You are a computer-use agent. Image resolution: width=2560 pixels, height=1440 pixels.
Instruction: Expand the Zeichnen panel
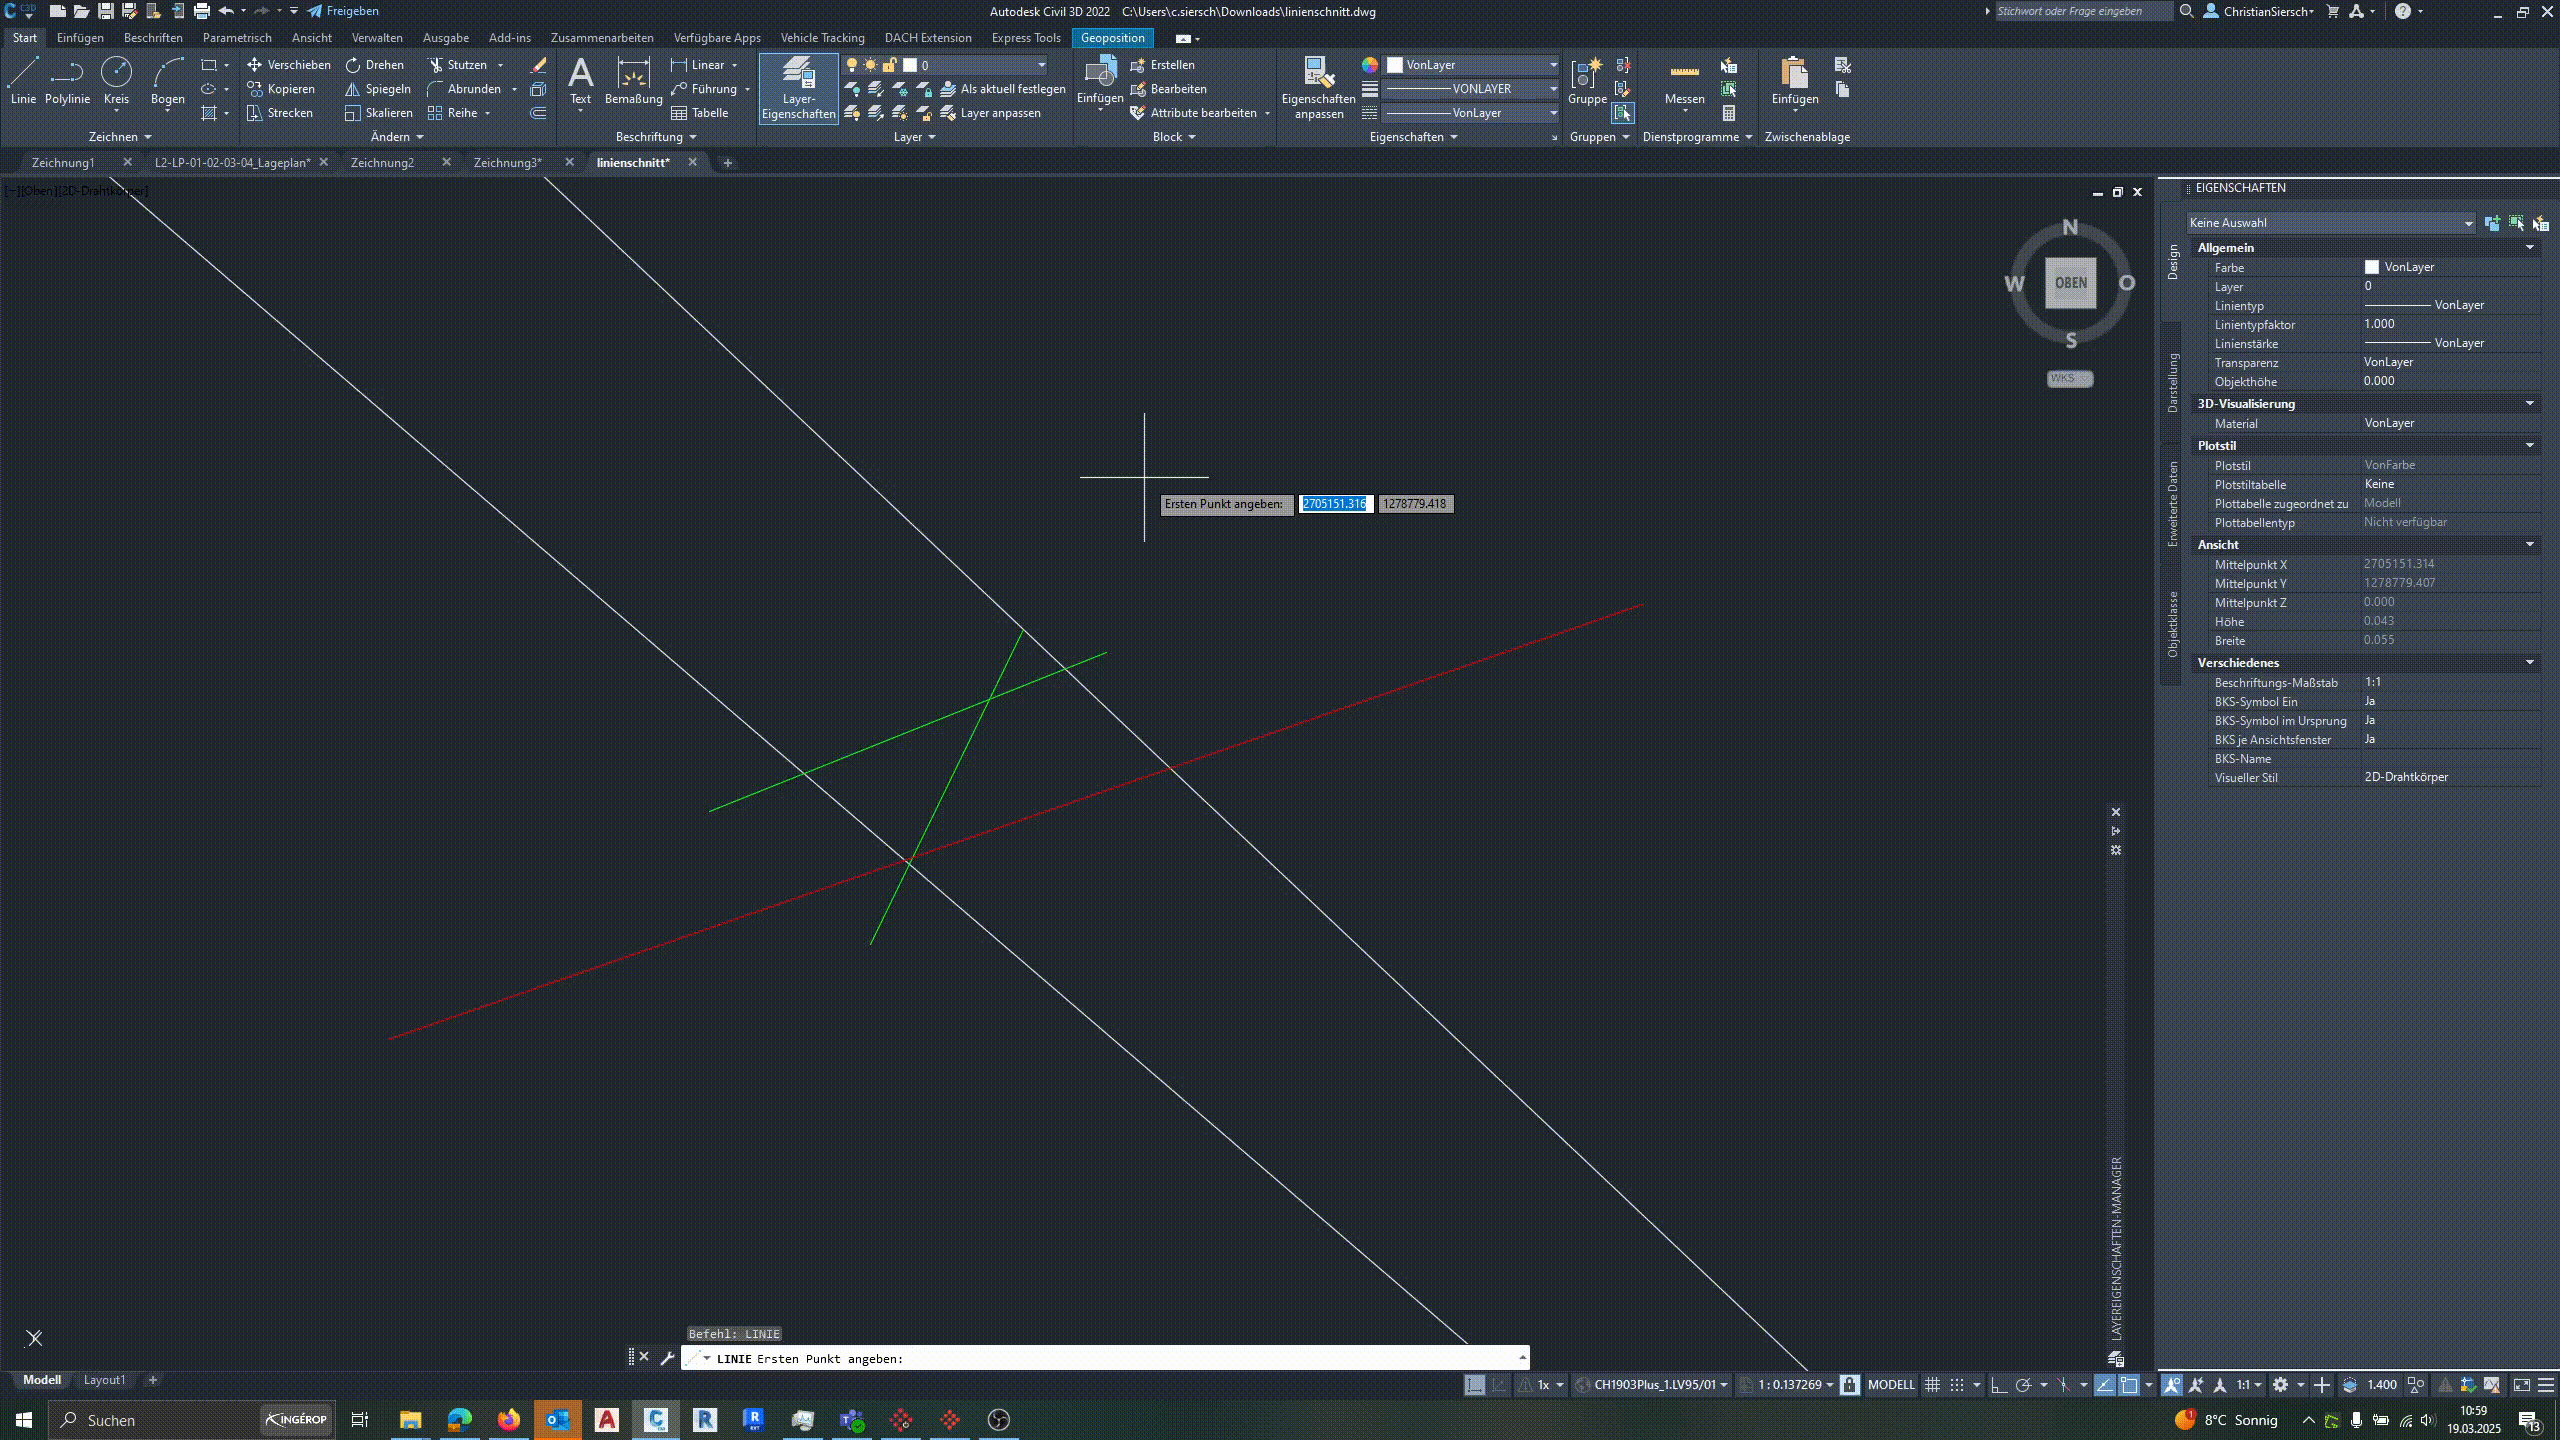click(120, 137)
